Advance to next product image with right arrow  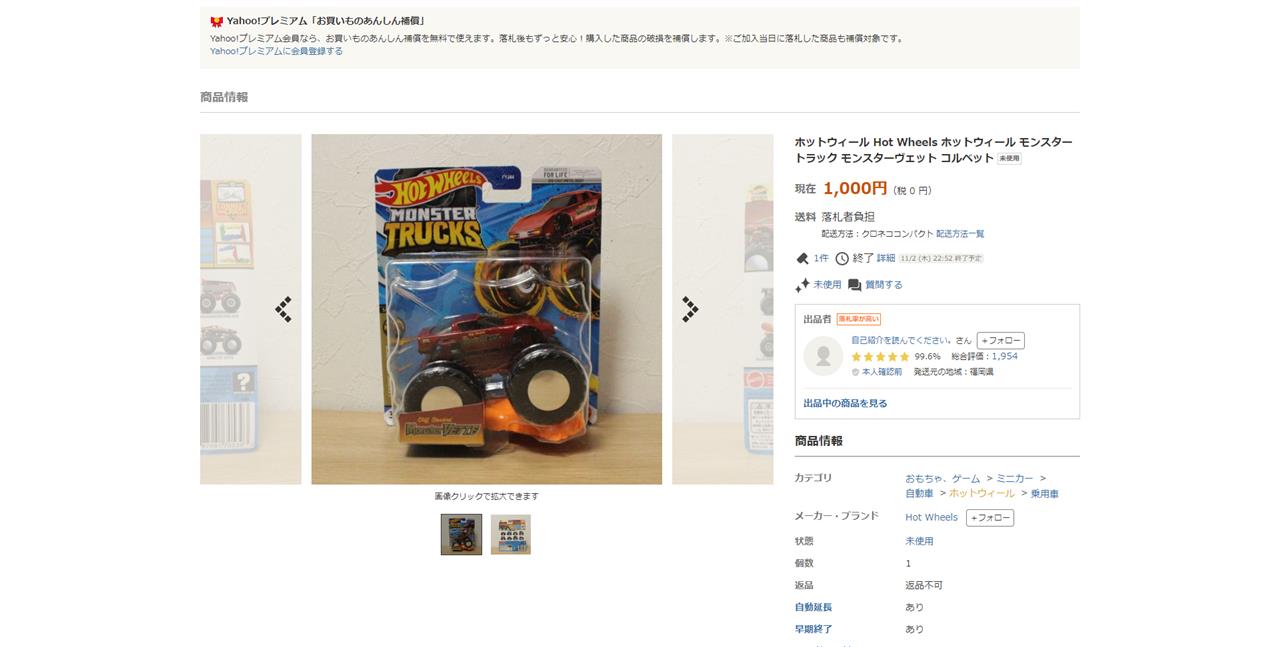(x=690, y=310)
